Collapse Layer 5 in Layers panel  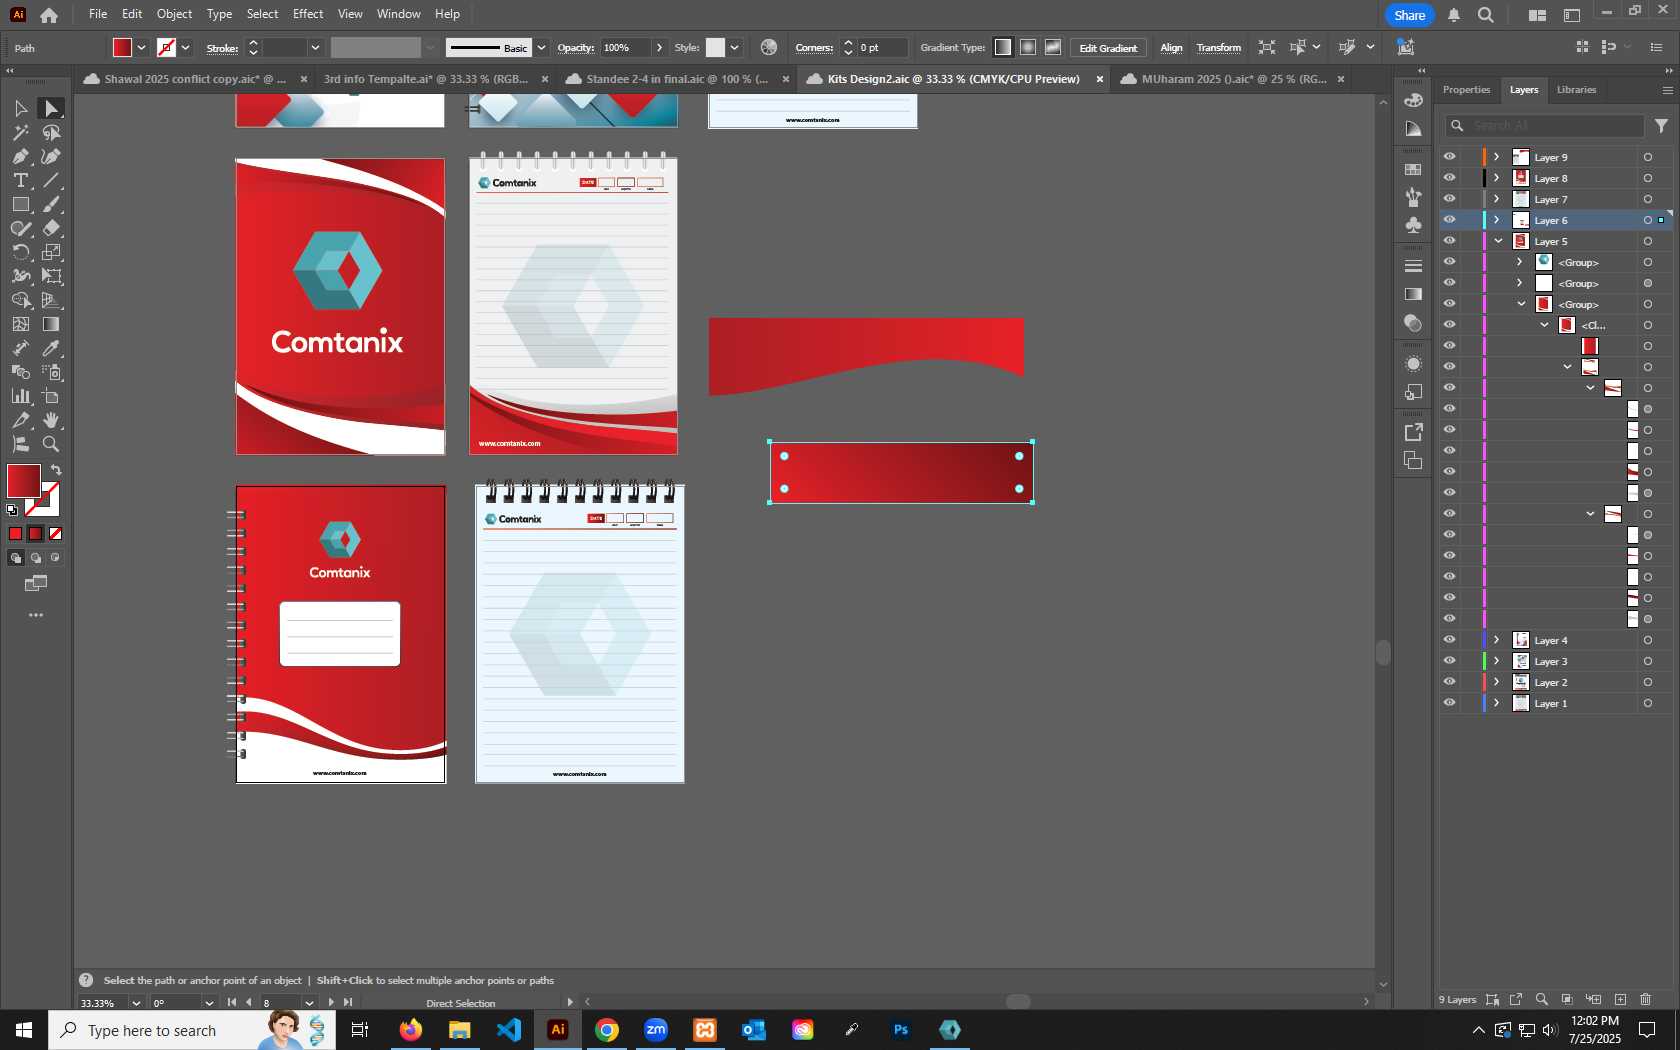pos(1498,241)
